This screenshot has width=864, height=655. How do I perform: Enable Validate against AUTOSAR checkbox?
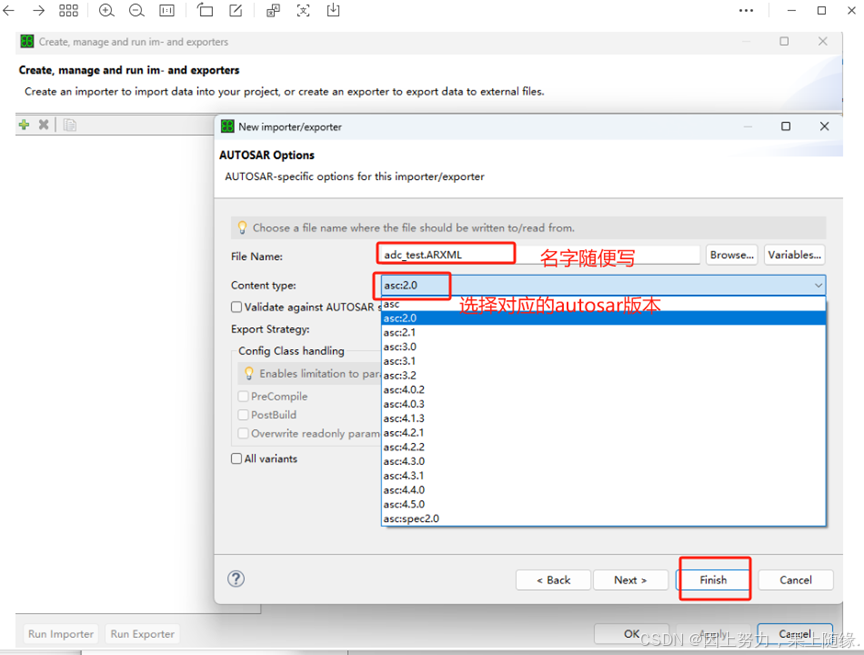236,307
